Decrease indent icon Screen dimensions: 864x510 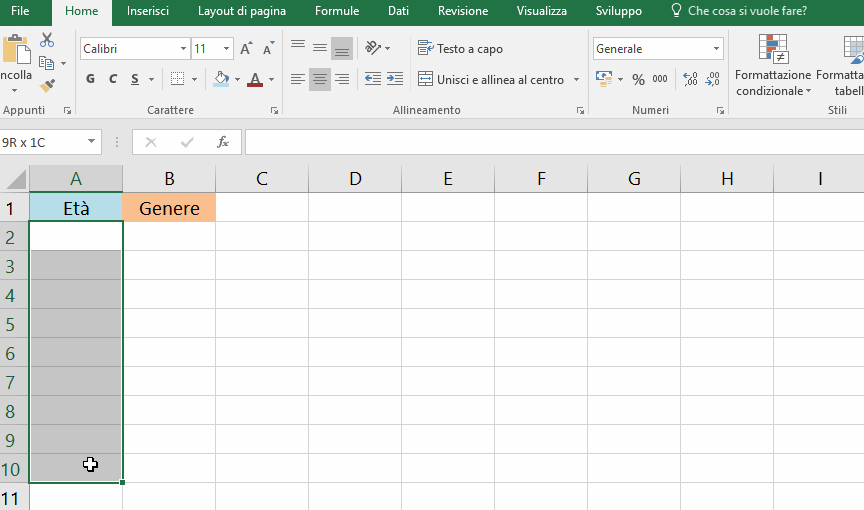pos(373,79)
